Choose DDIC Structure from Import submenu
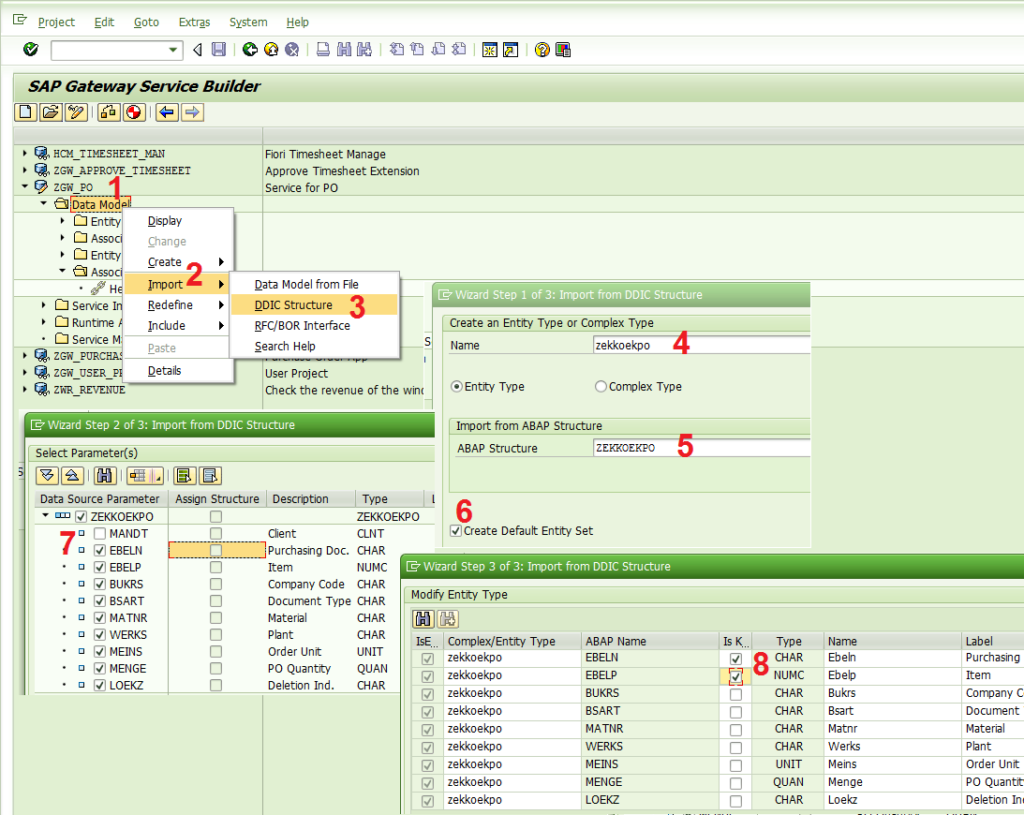 [x=314, y=305]
